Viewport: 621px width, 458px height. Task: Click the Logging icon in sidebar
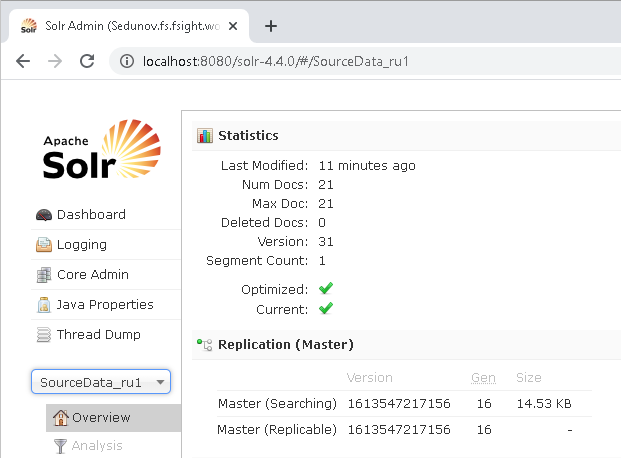pyautogui.click(x=43, y=245)
